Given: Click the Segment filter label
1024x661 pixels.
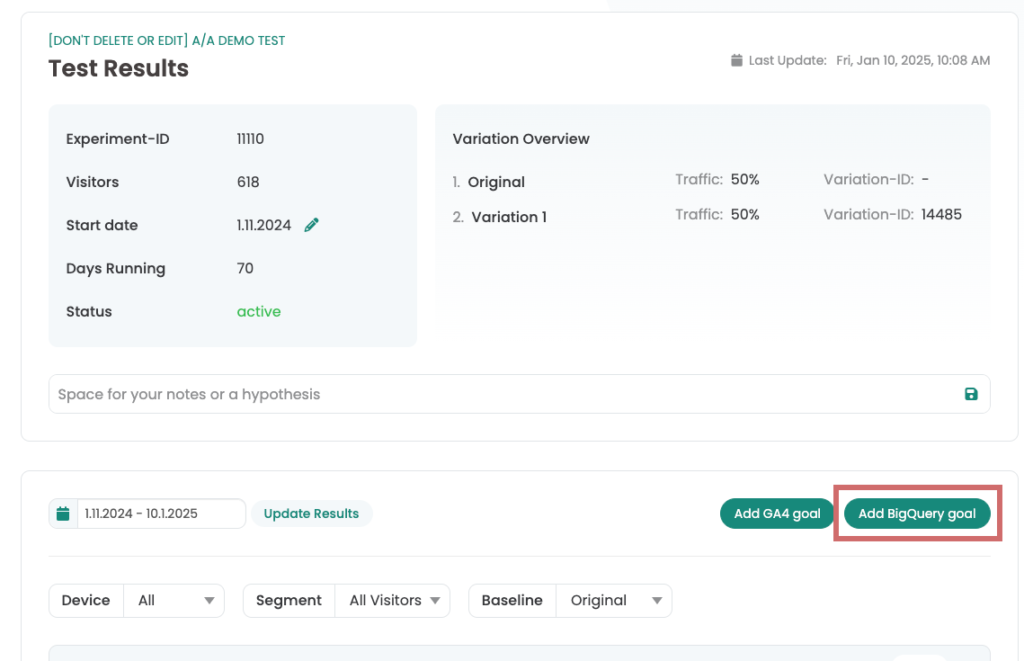Looking at the screenshot, I should [289, 600].
